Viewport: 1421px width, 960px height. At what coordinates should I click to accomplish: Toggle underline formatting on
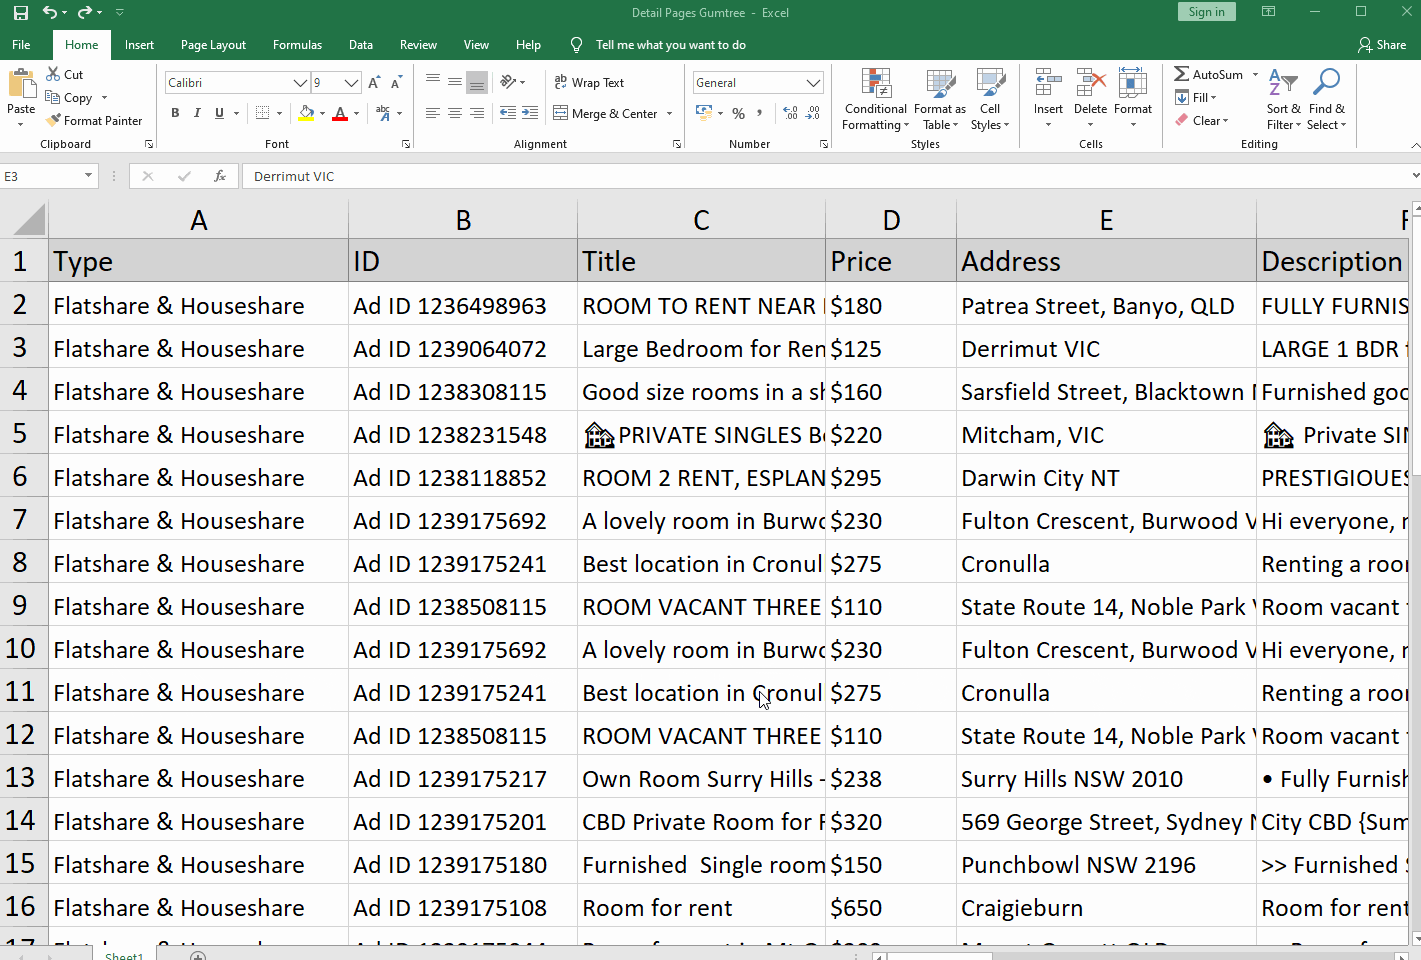[x=218, y=113]
